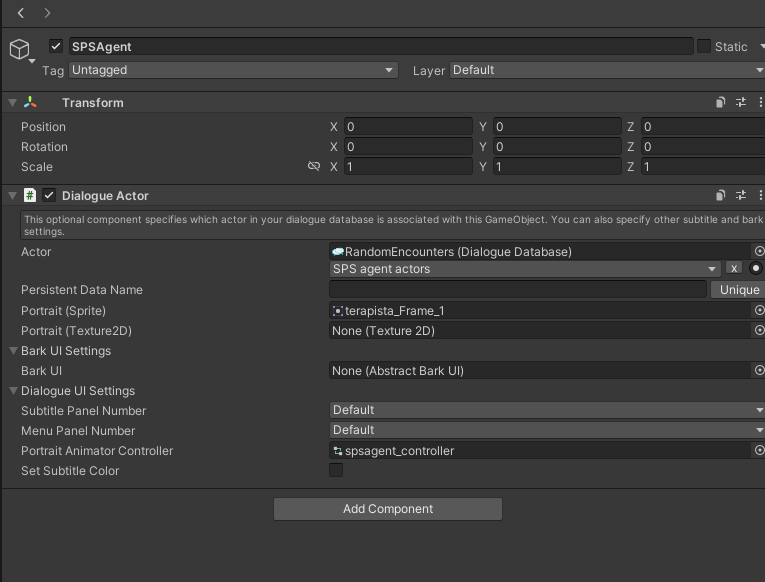
Task: Click the Subtitle Panel Number label
Action: (x=83, y=411)
